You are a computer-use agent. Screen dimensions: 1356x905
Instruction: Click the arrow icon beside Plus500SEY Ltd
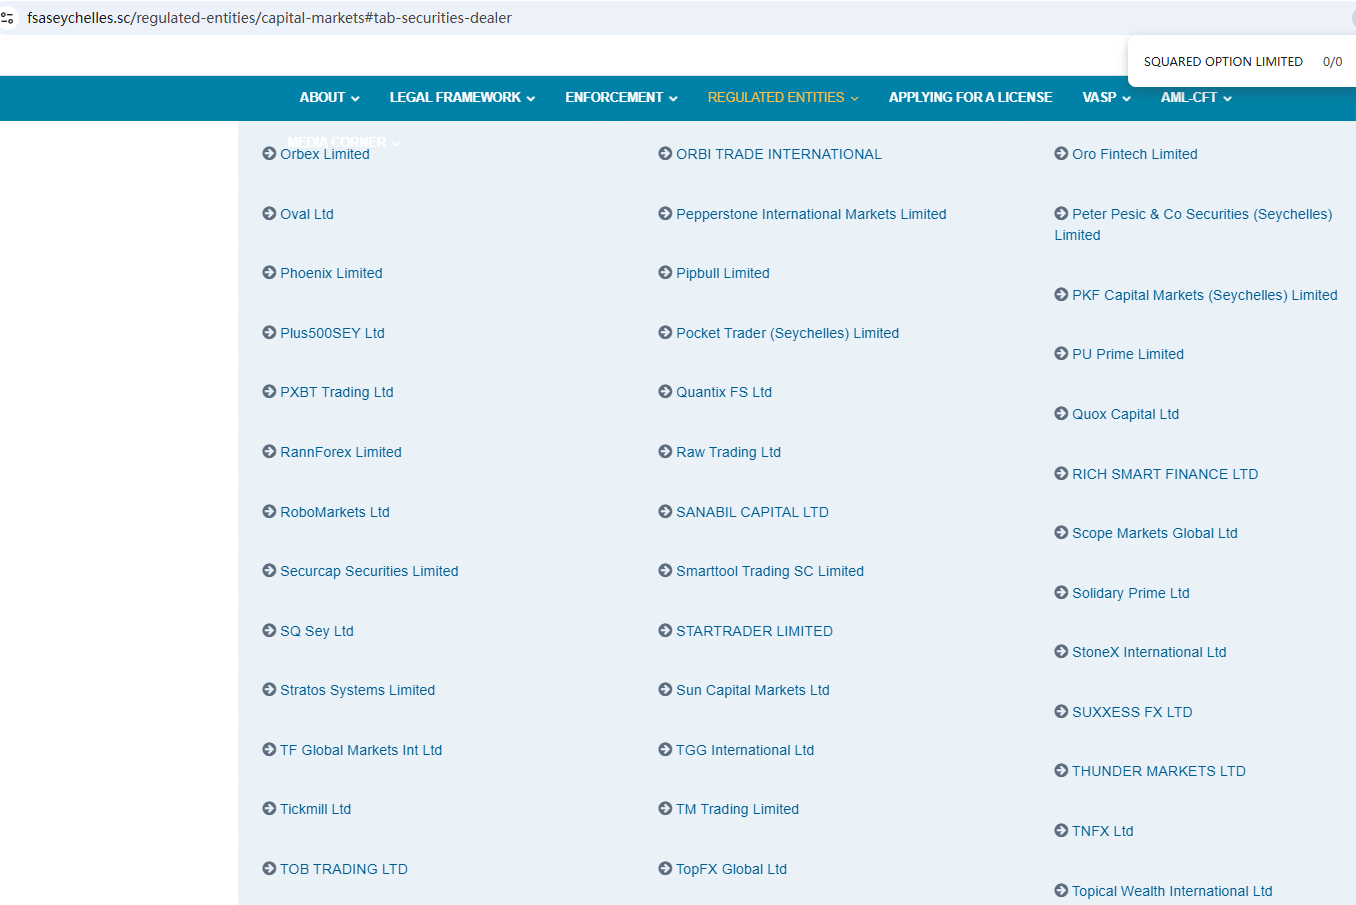(269, 333)
